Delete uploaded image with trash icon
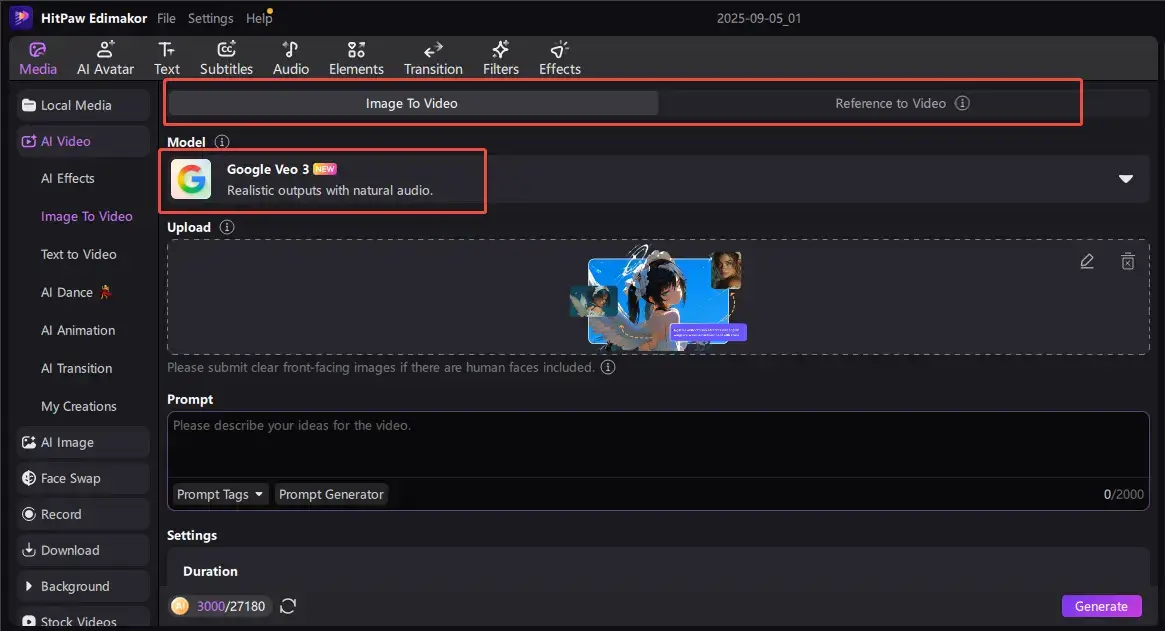Screen dimensions: 1165x631 [1128, 262]
